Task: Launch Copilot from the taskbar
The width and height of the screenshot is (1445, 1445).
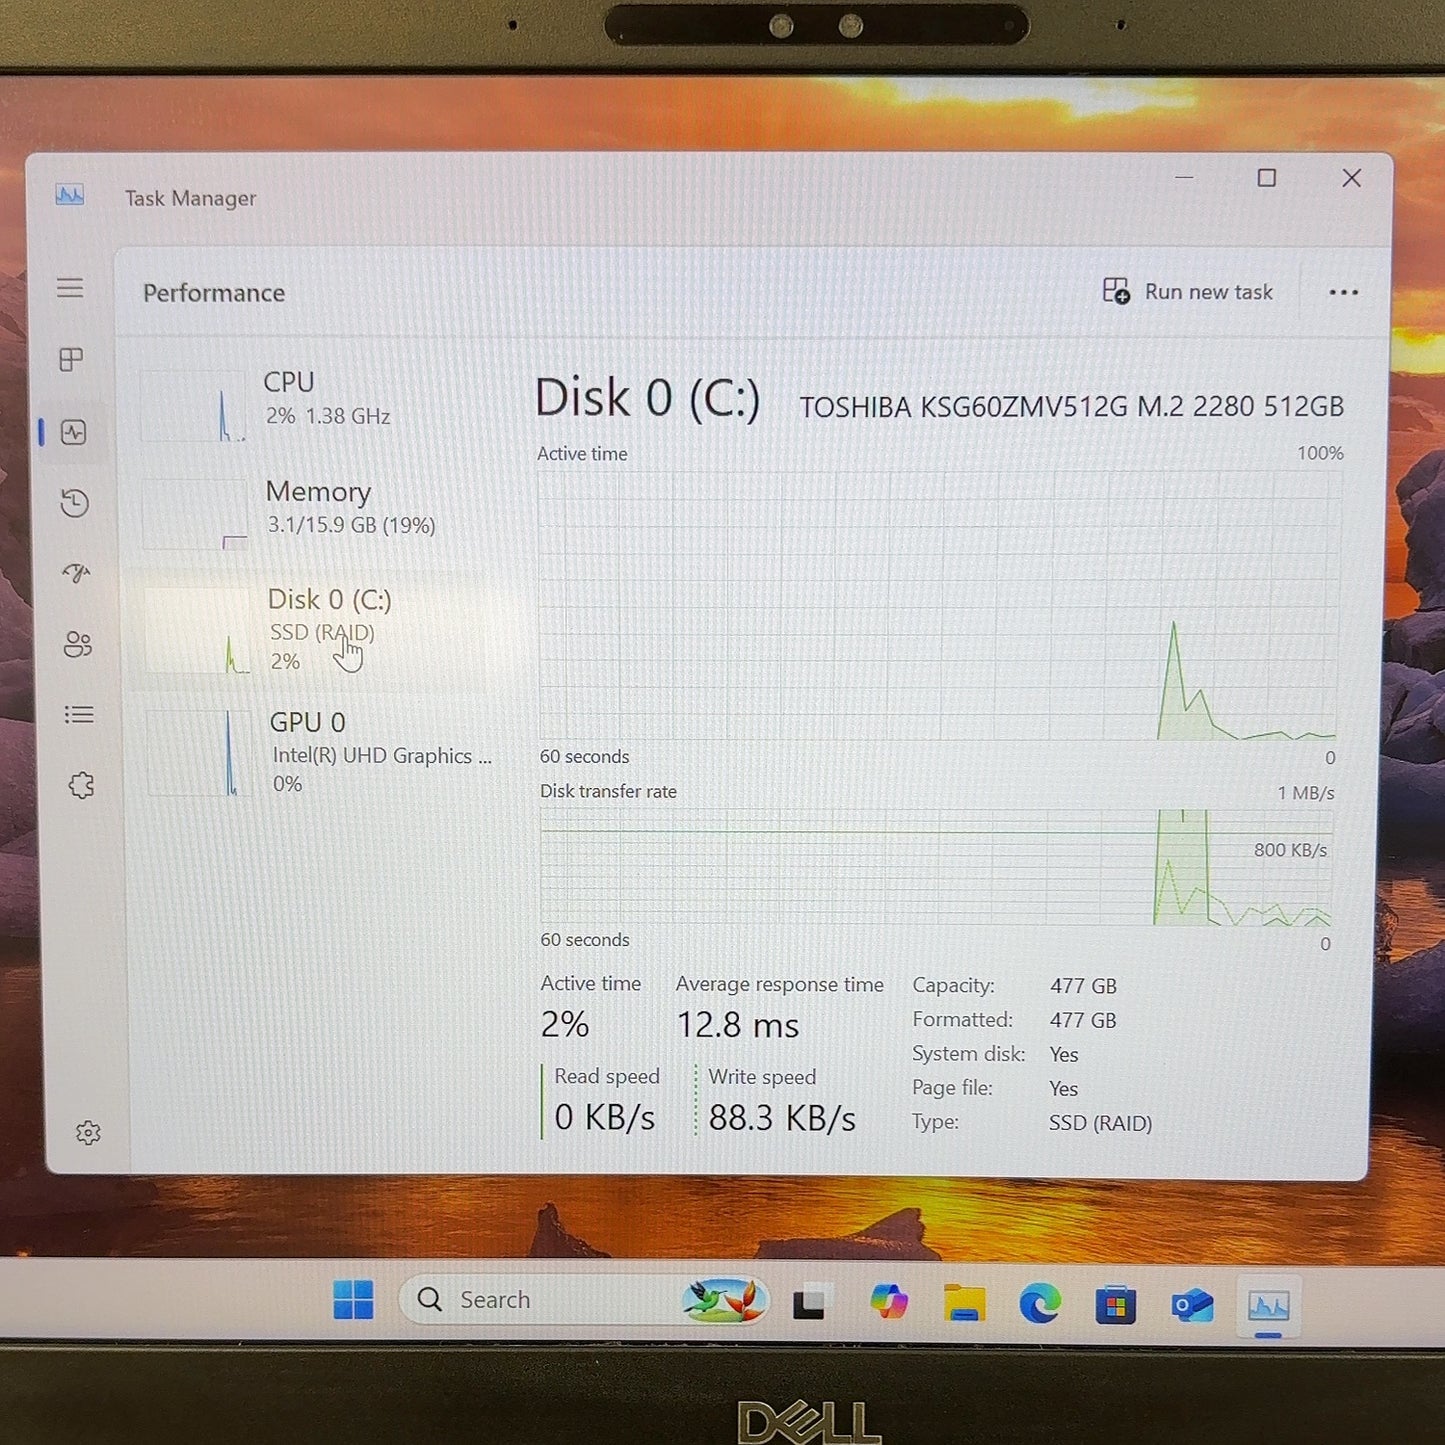Action: click(888, 1302)
